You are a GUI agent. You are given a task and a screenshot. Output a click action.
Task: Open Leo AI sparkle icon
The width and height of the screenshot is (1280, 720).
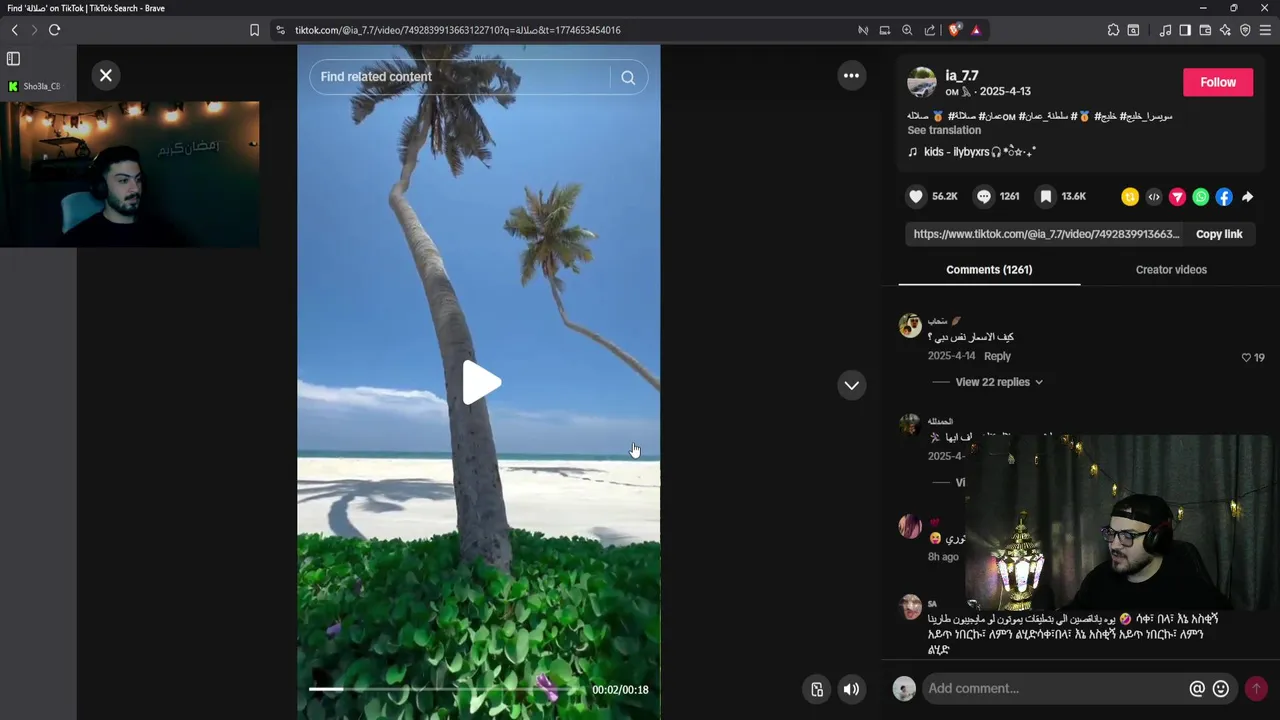click(1225, 30)
